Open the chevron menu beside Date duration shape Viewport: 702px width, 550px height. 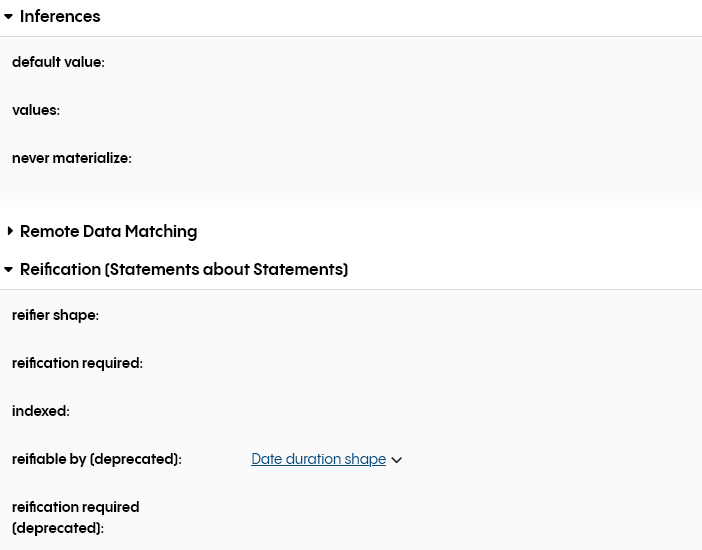[397, 460]
